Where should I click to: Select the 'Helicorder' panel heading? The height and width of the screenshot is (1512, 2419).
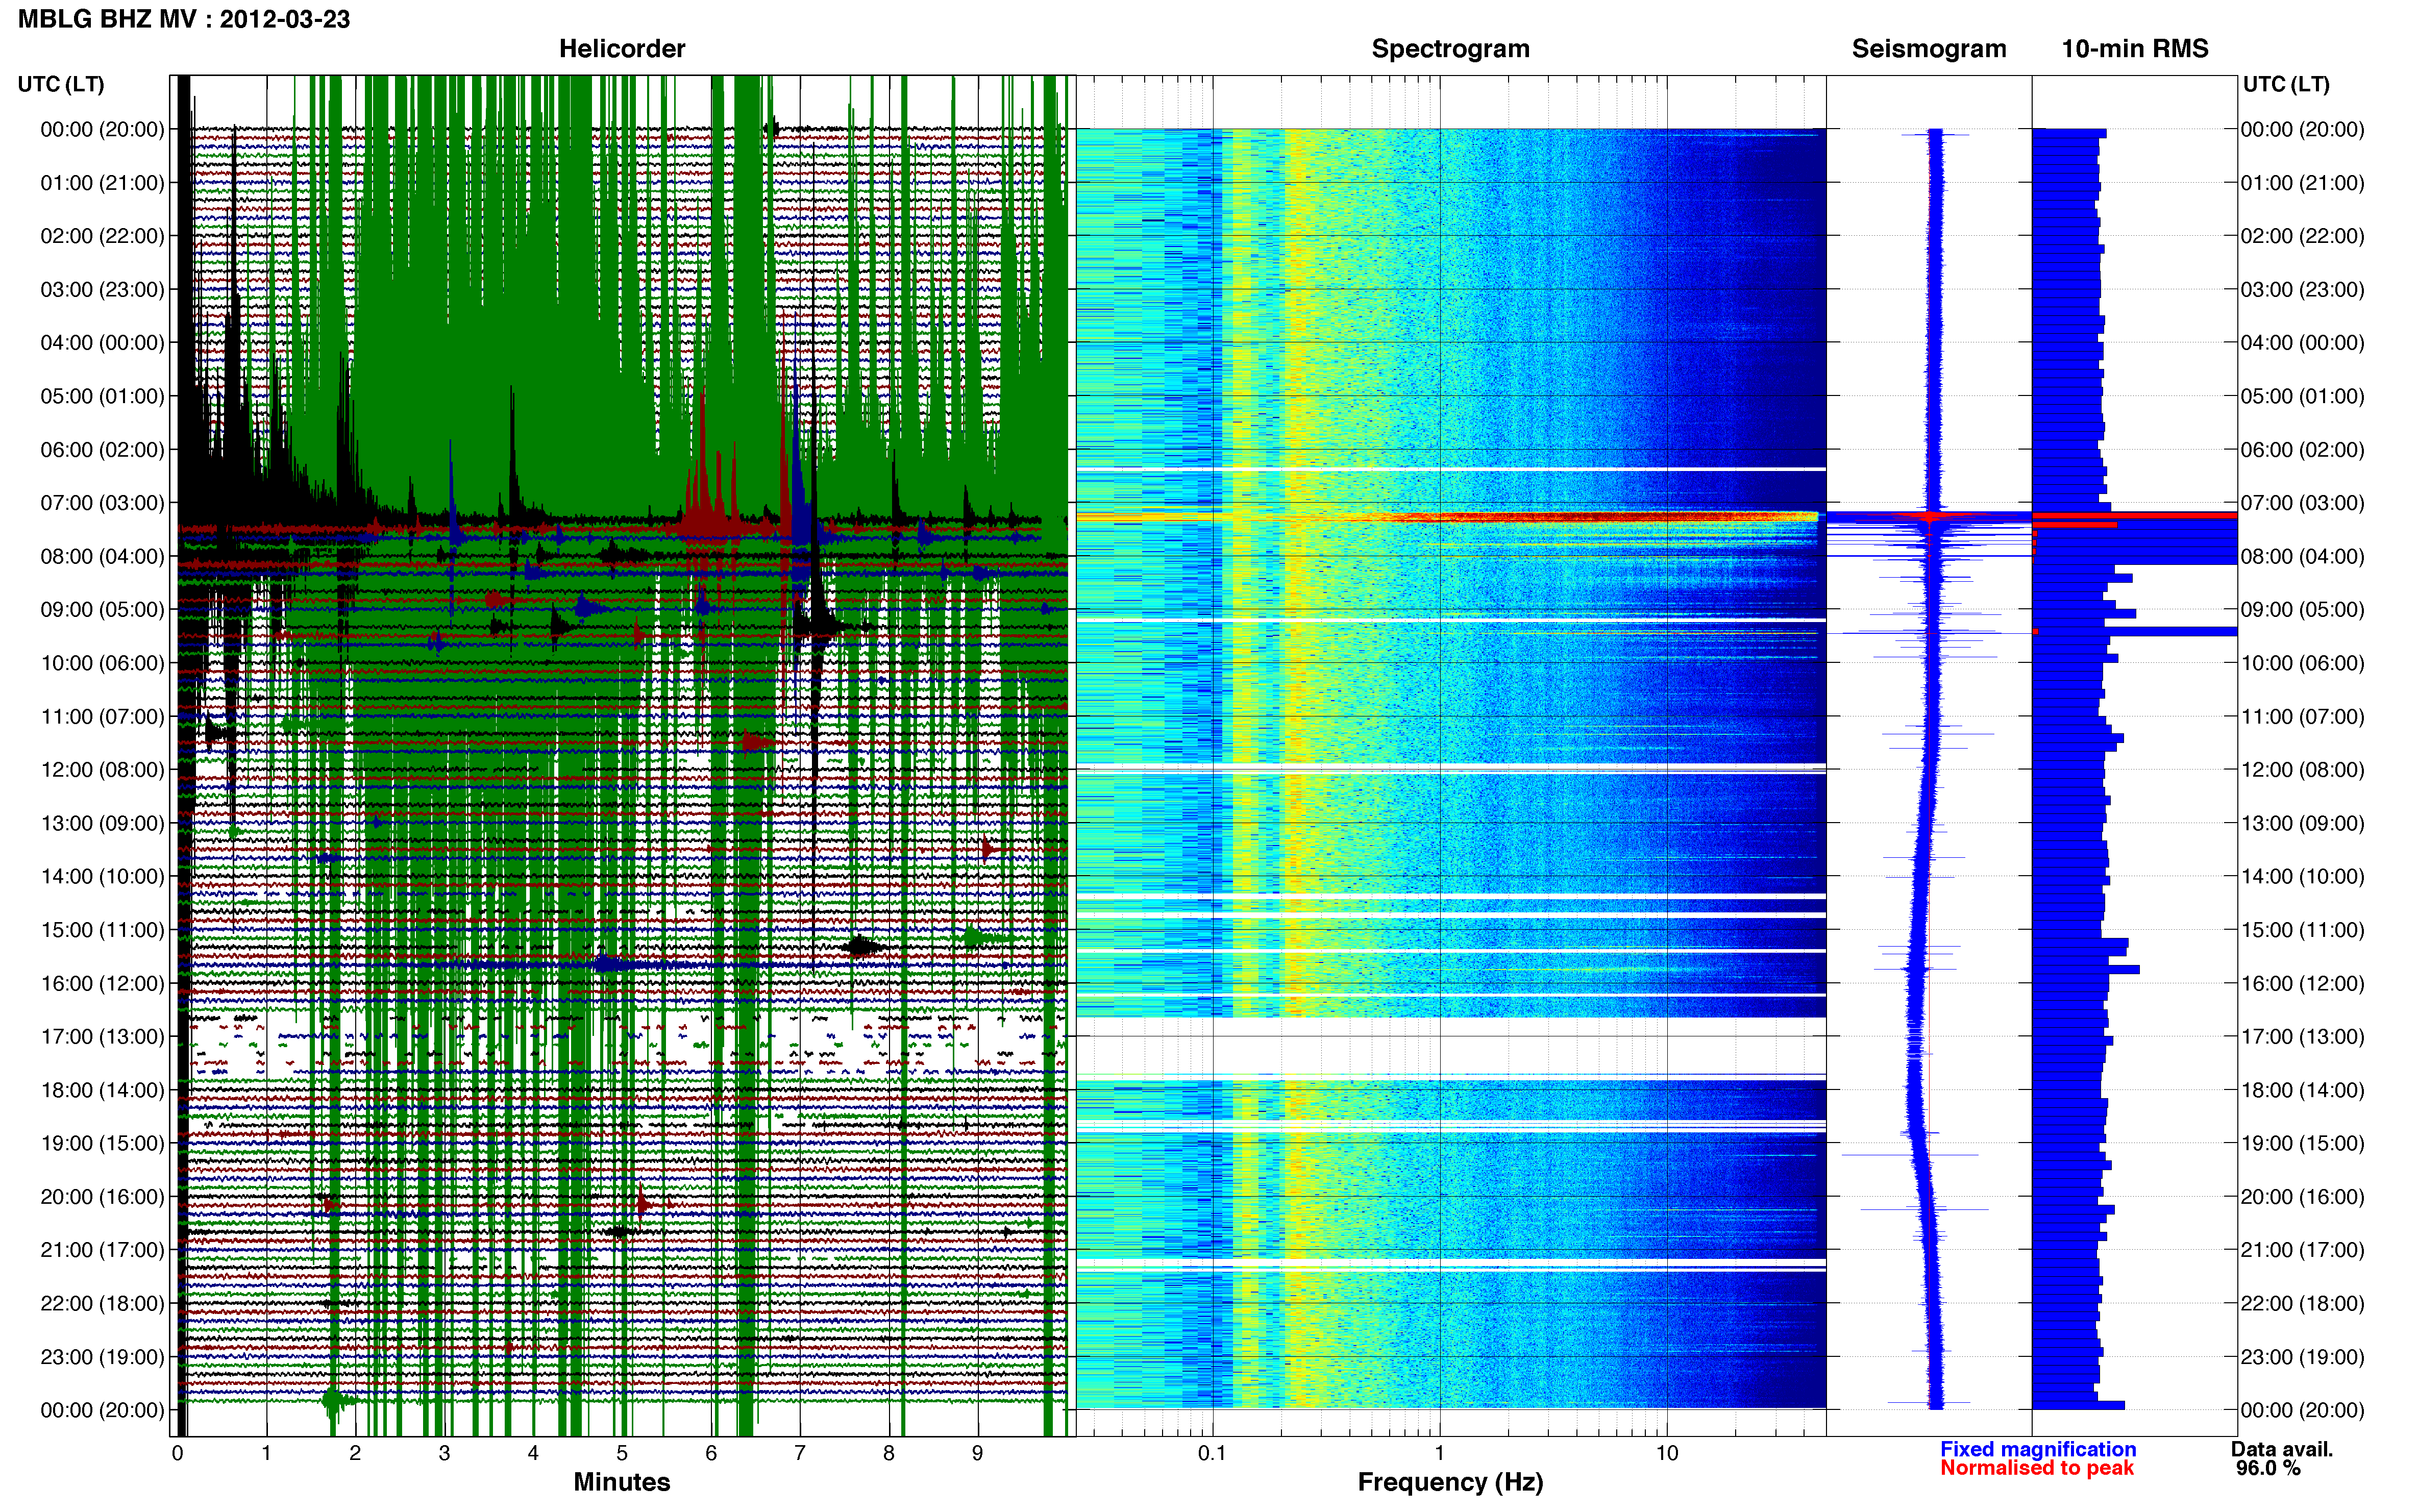coord(621,49)
